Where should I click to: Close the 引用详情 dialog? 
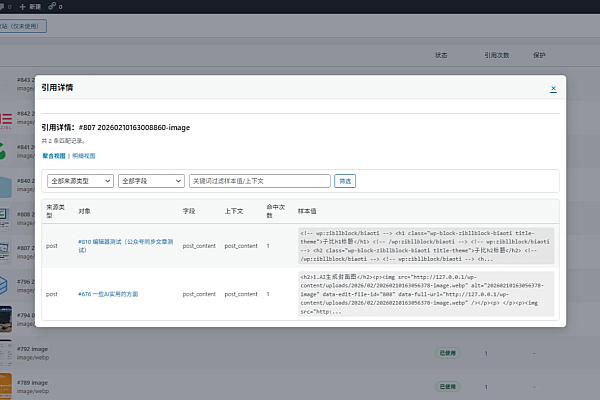[553, 89]
